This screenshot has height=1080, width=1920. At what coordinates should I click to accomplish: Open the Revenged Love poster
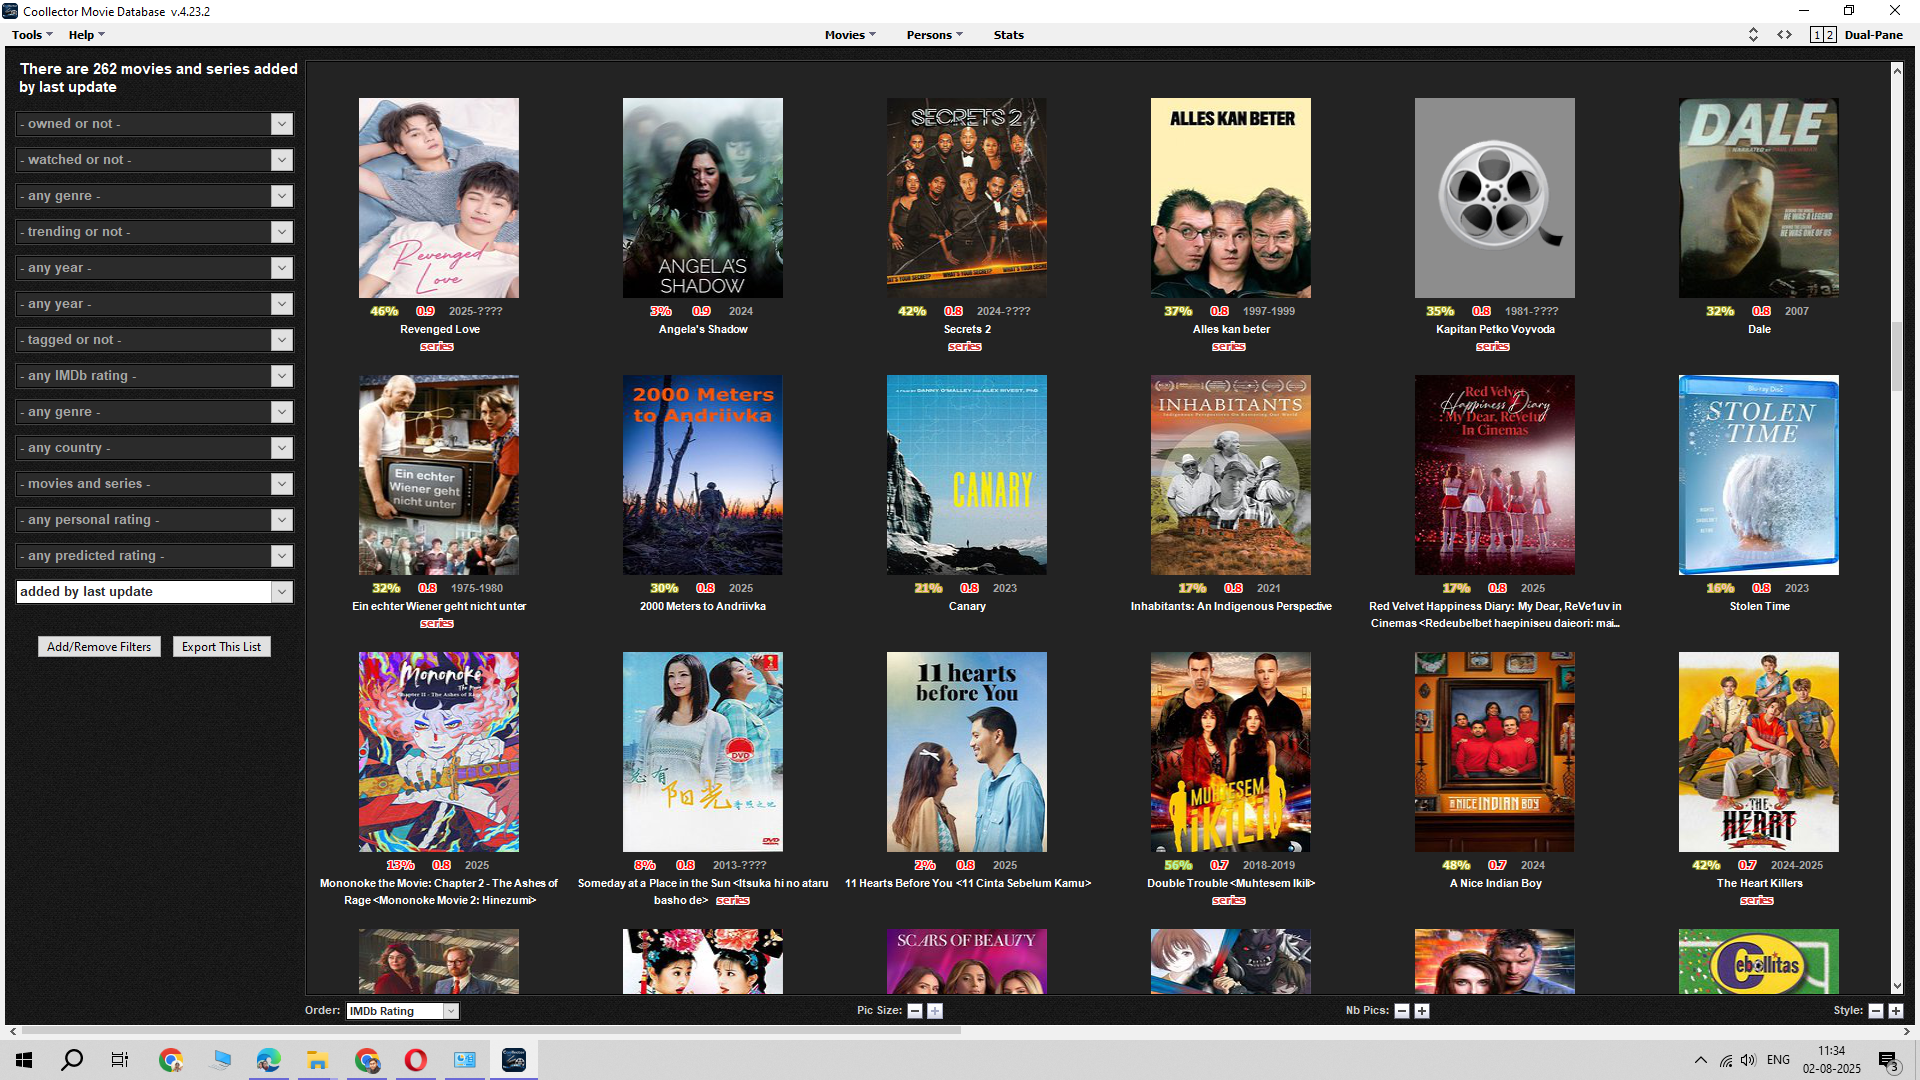(x=439, y=198)
